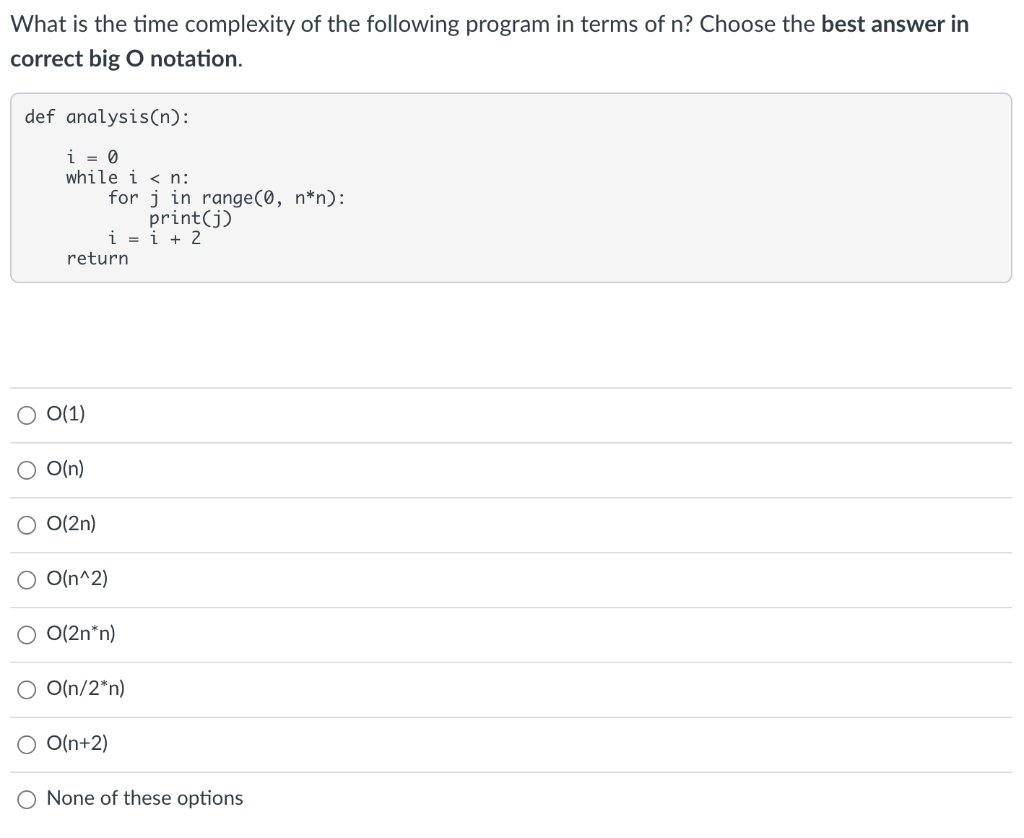Click the O(n/2*n) answer label text
The image size is (1024, 838).
(86, 688)
